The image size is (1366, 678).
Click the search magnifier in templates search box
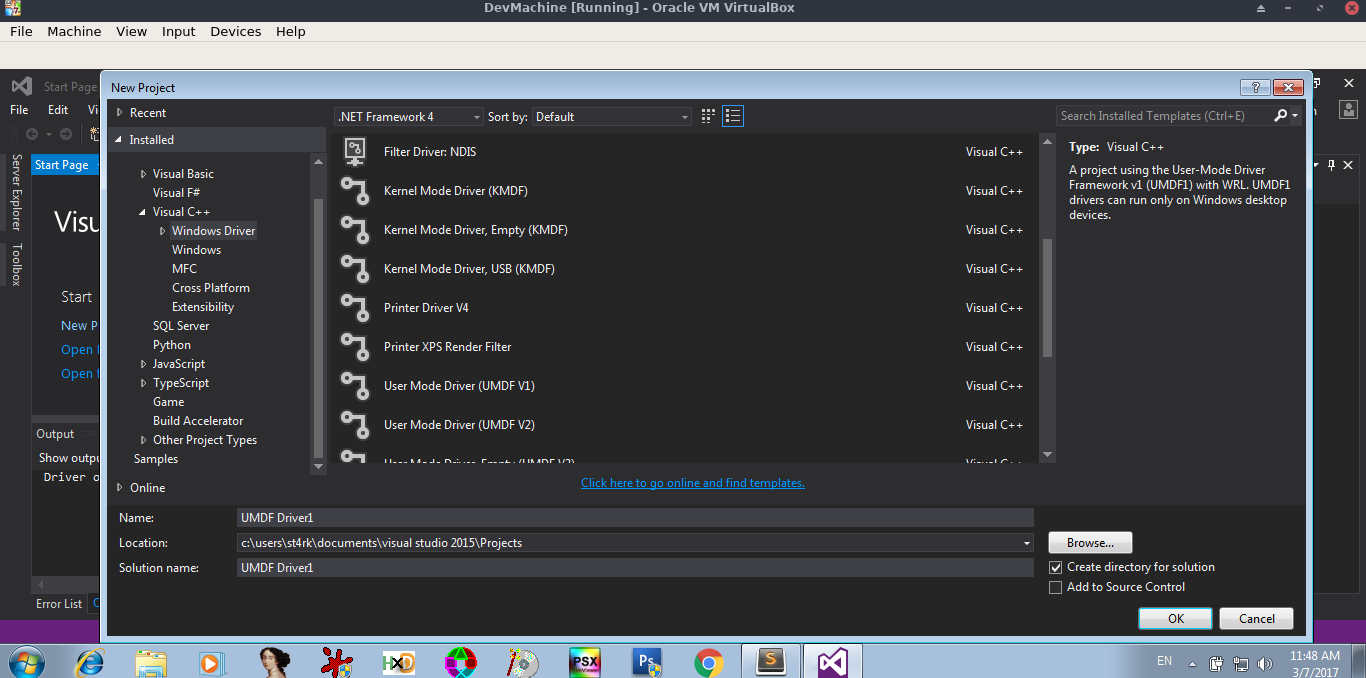tap(1280, 116)
